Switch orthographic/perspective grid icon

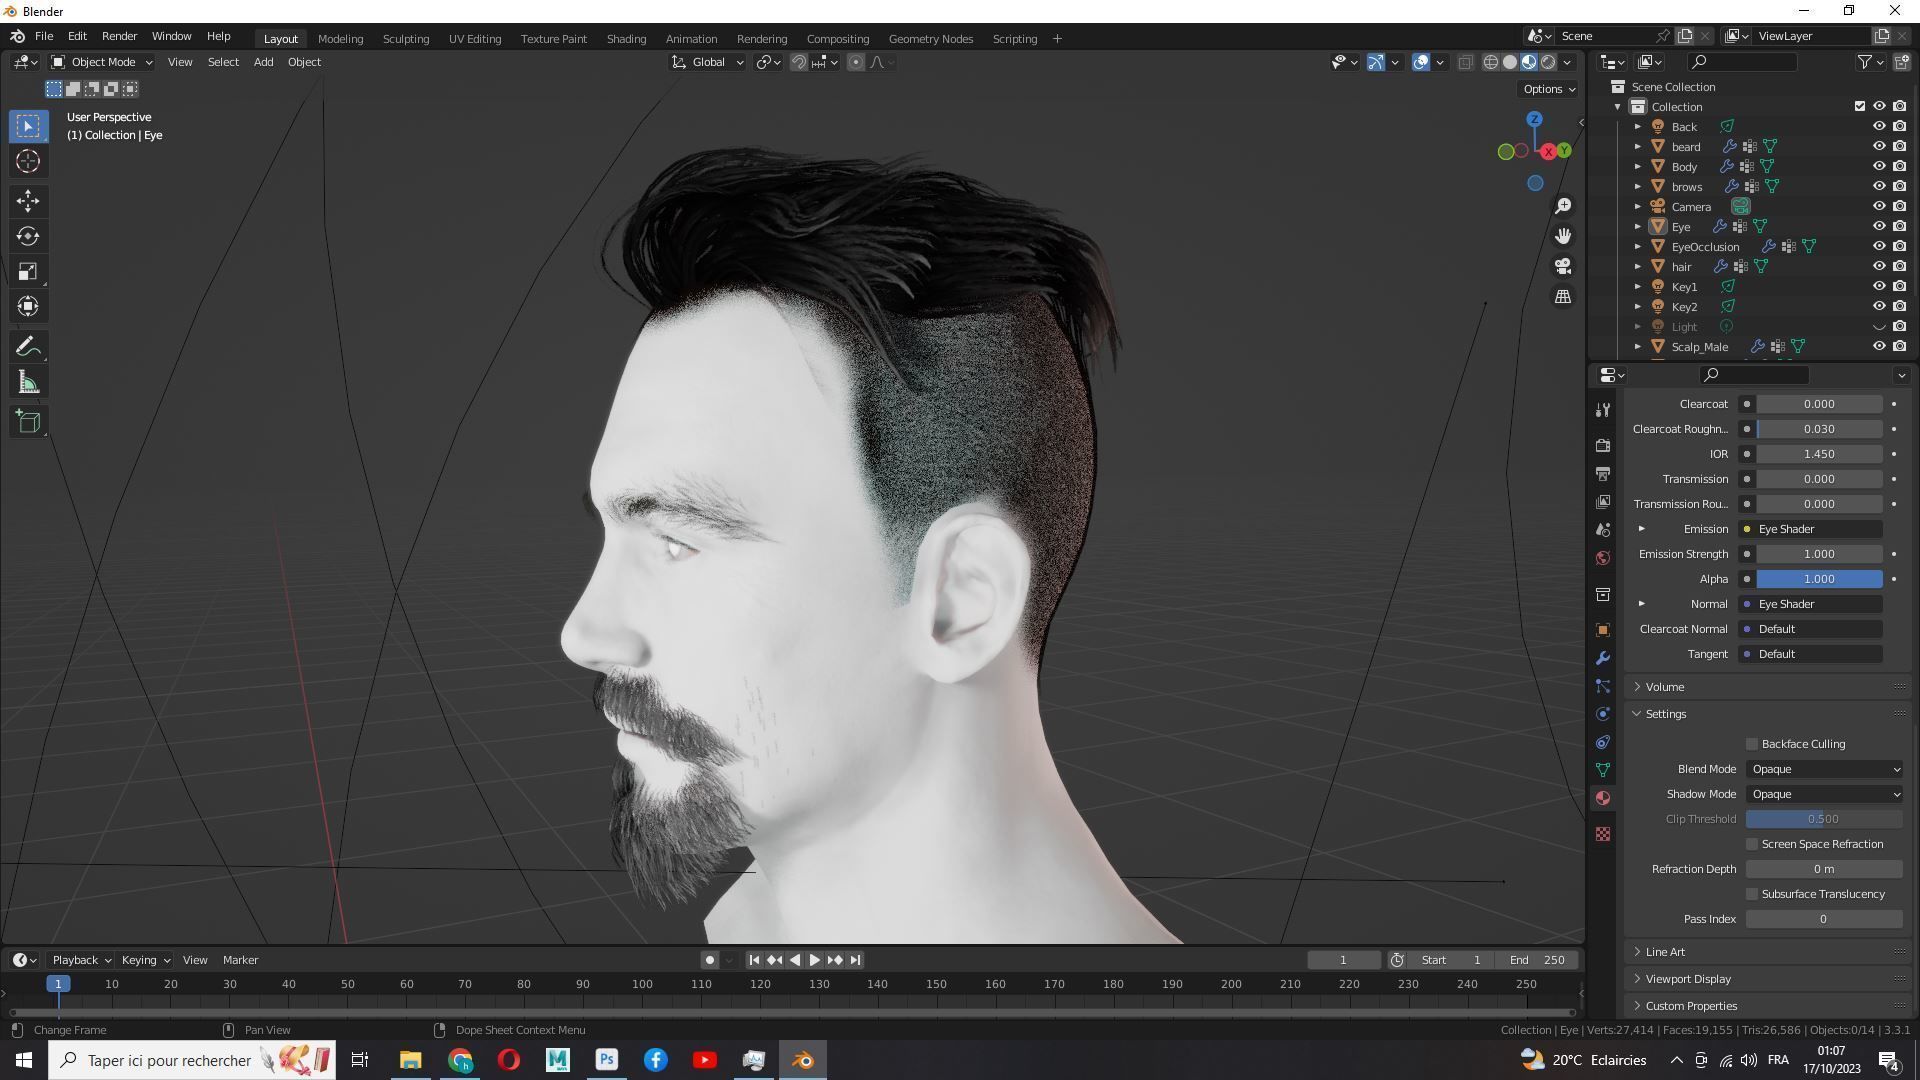click(1562, 297)
